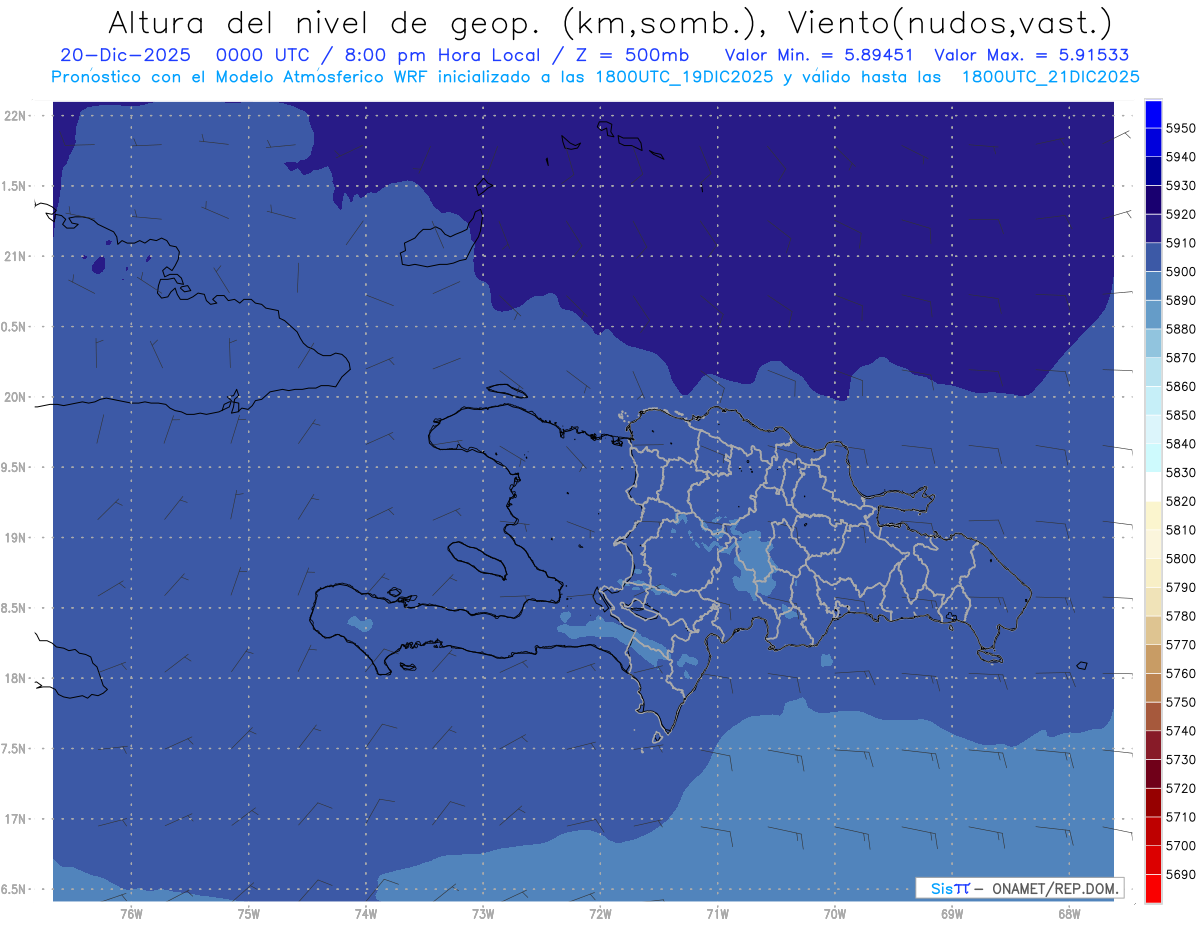Click the '5730' color scale value
1200x927 pixels.
(x=1181, y=759)
